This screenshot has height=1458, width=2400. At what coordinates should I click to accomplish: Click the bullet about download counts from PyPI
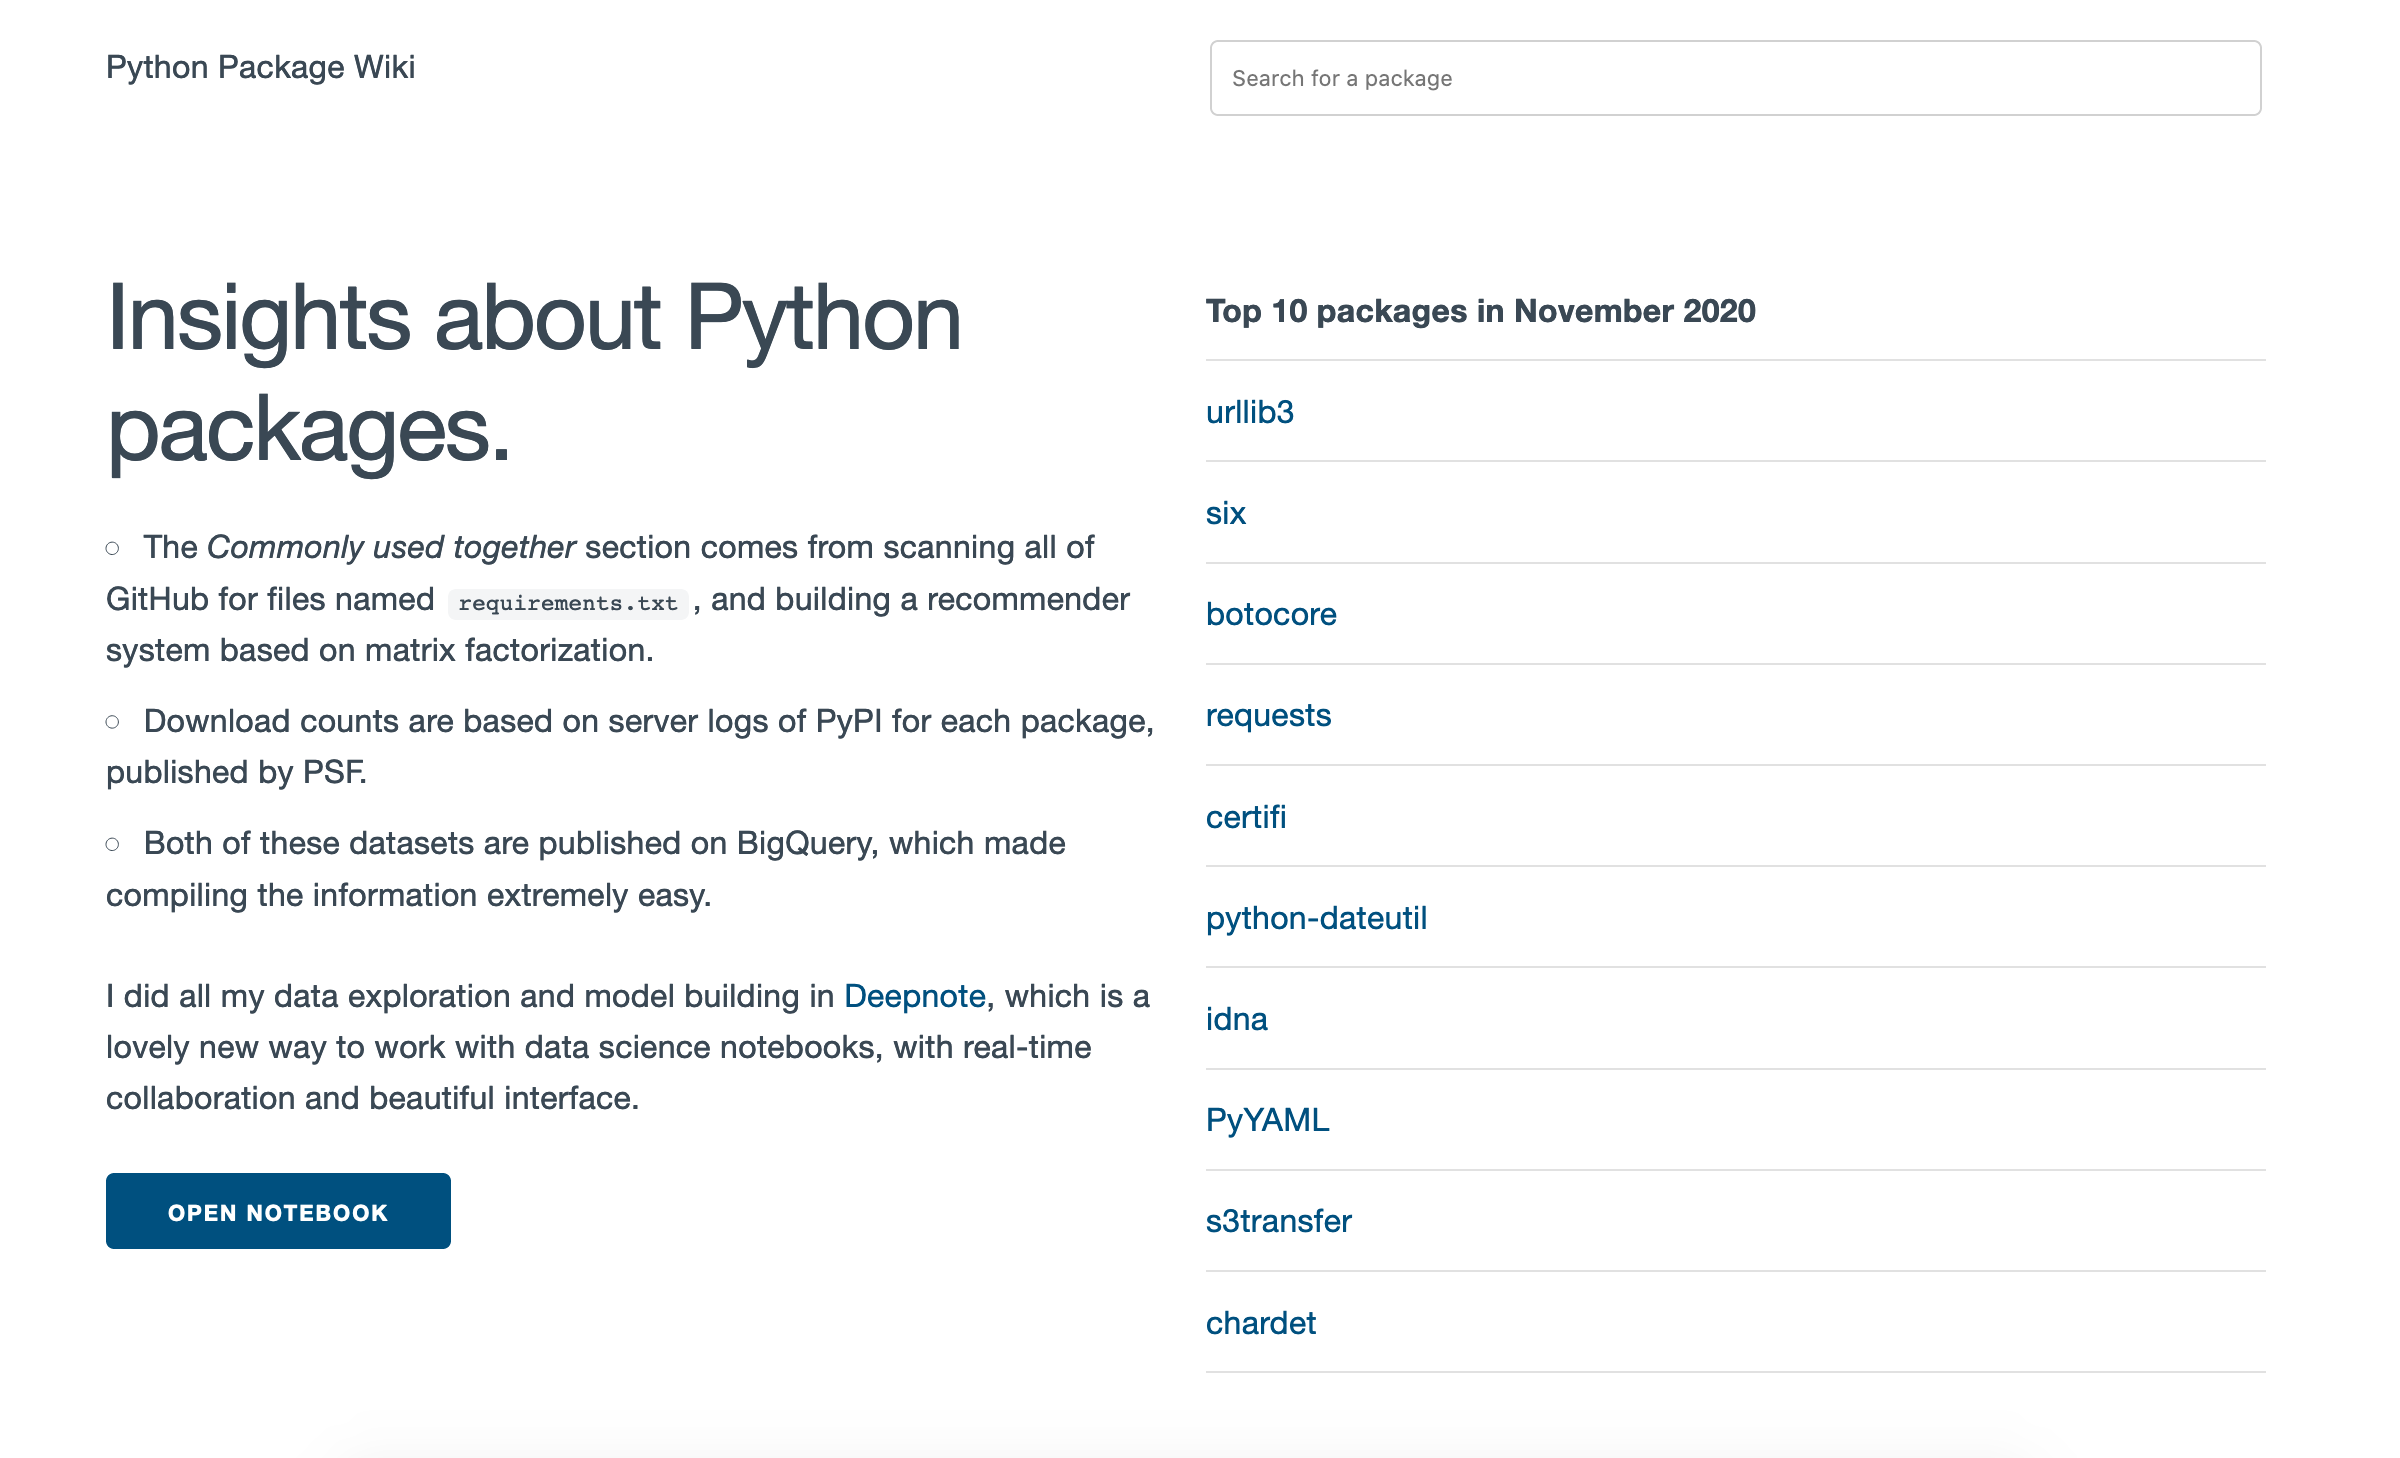(x=630, y=745)
